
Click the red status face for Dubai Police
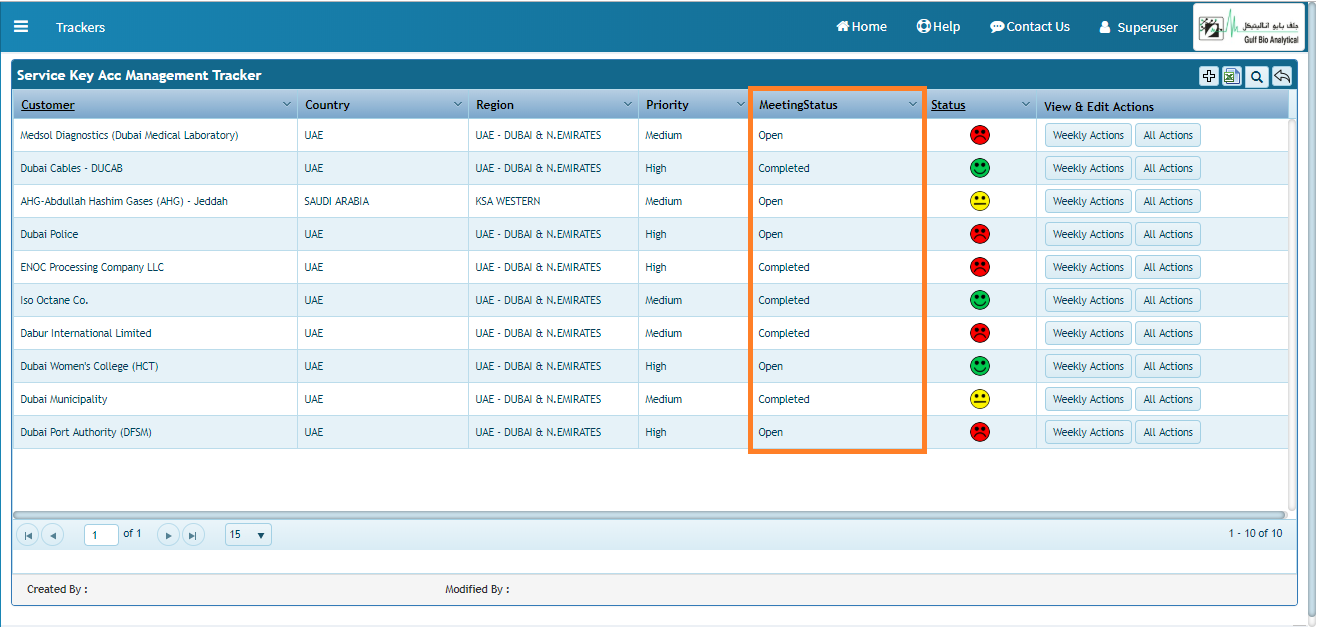tap(980, 234)
